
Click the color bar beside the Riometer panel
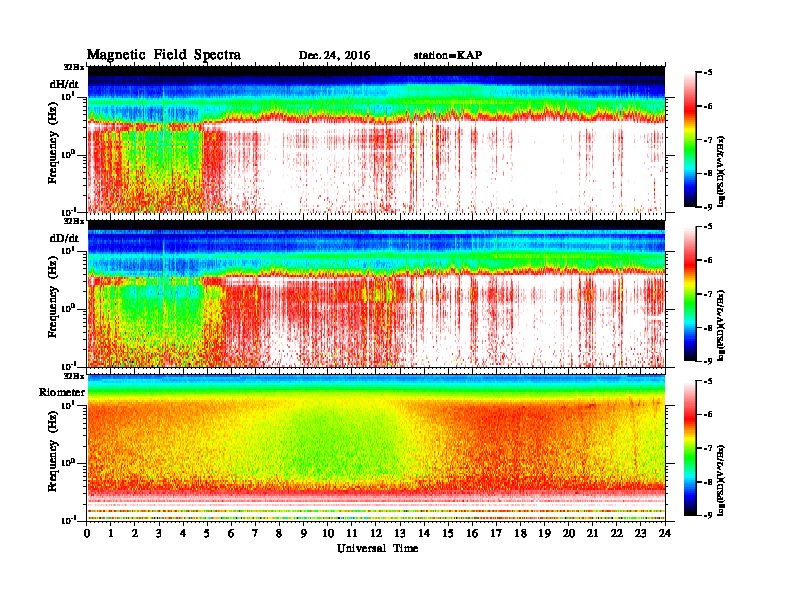[690, 448]
